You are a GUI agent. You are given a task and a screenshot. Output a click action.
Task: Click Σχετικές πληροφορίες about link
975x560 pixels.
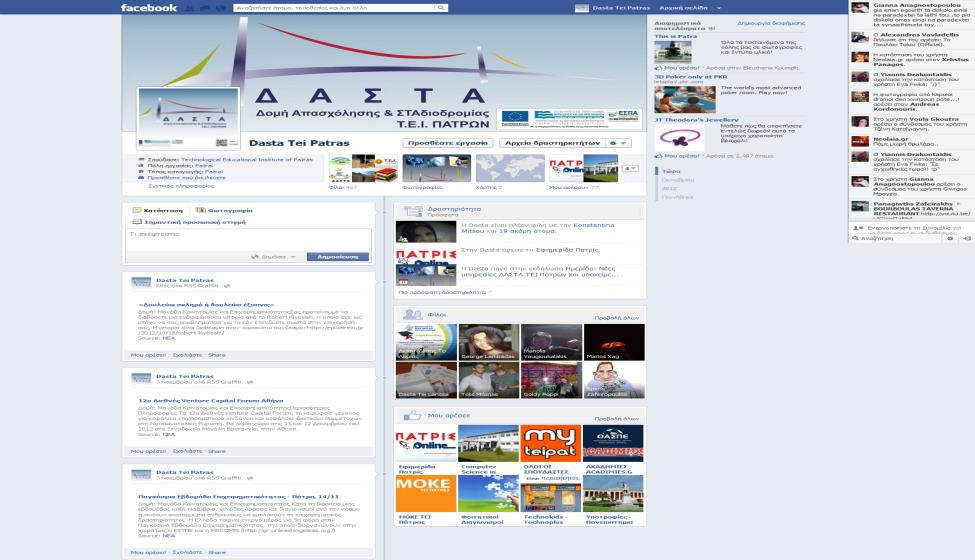181,186
